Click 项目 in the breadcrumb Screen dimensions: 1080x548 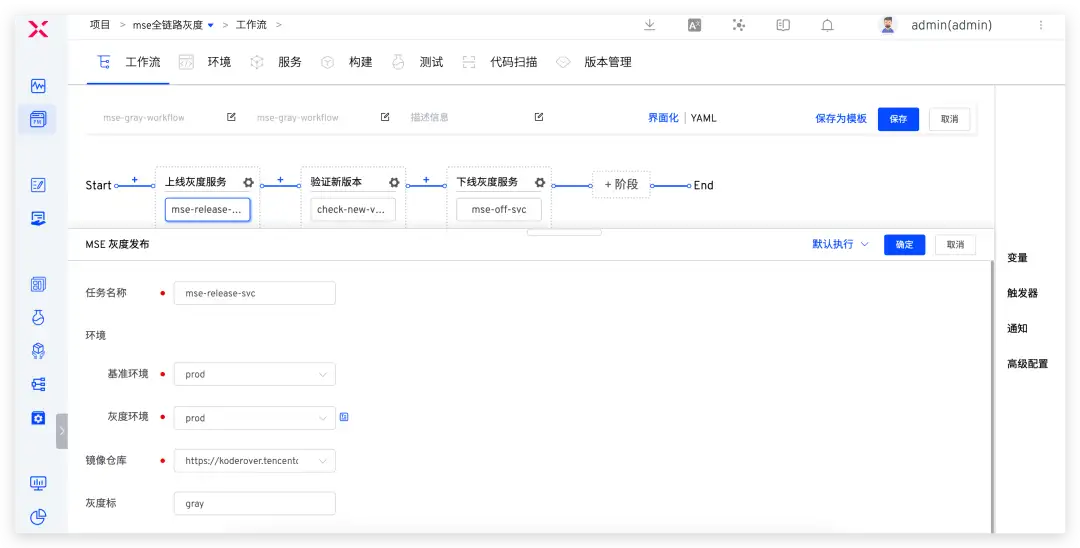click(100, 25)
